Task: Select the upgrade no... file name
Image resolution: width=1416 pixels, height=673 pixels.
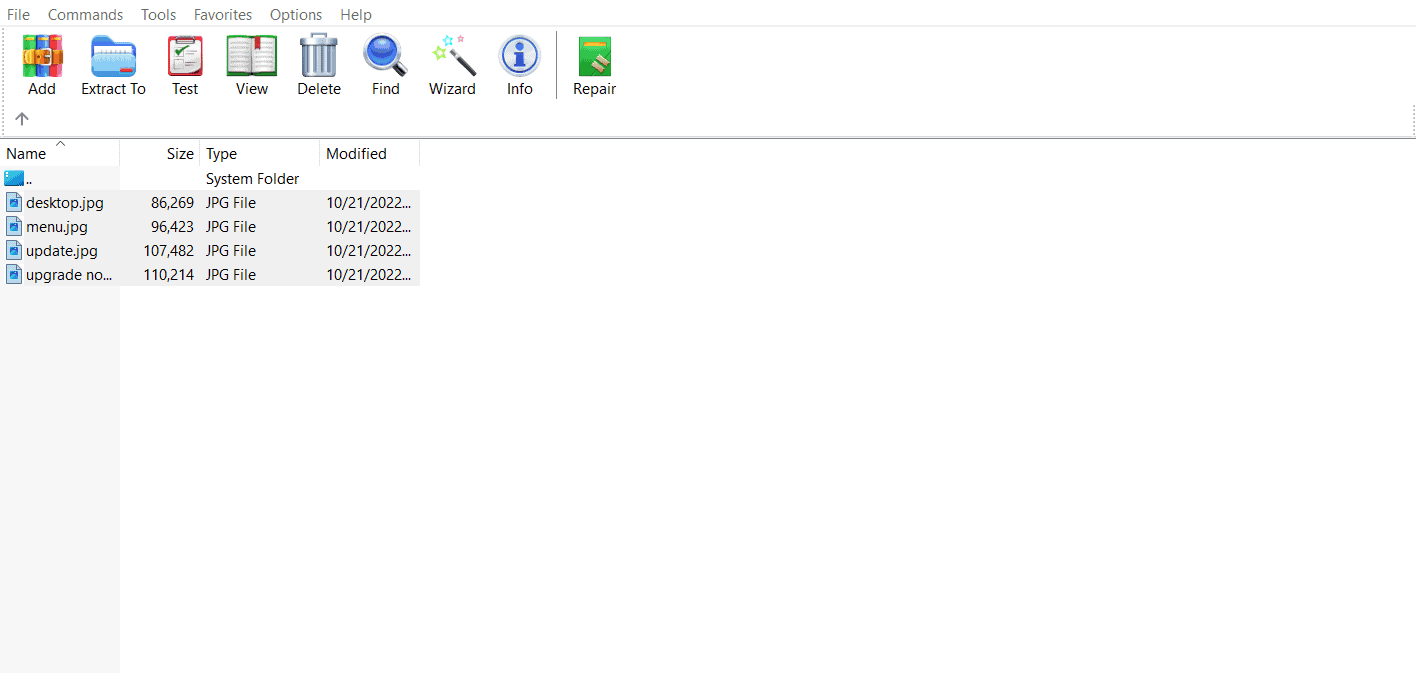Action: click(69, 275)
